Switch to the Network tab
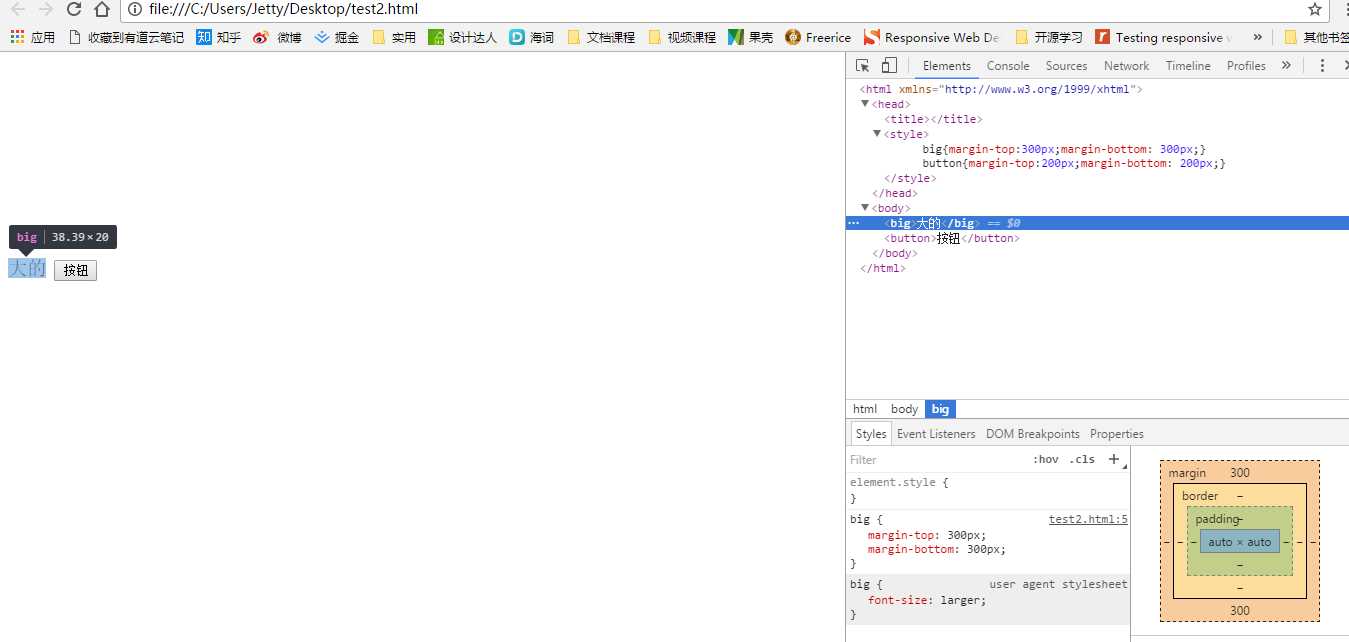Image resolution: width=1349 pixels, height=642 pixels. [1127, 66]
